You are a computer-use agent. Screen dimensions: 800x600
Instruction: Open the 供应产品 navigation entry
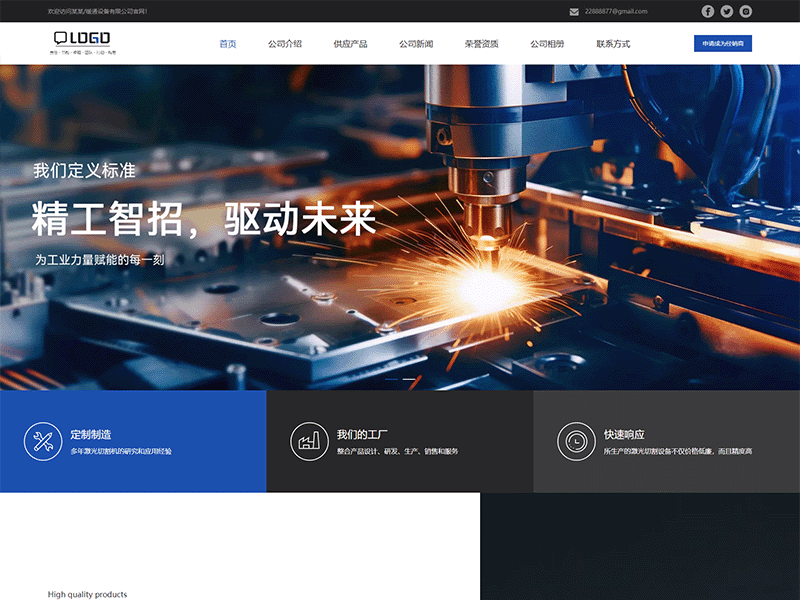[x=349, y=43]
